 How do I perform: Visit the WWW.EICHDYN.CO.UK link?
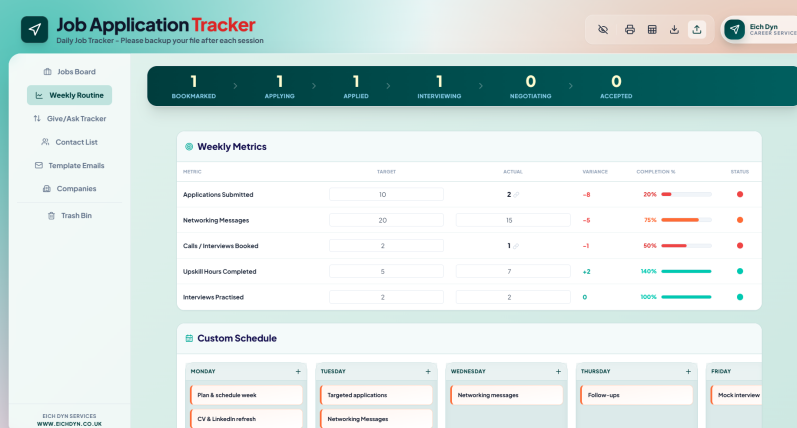69,424
